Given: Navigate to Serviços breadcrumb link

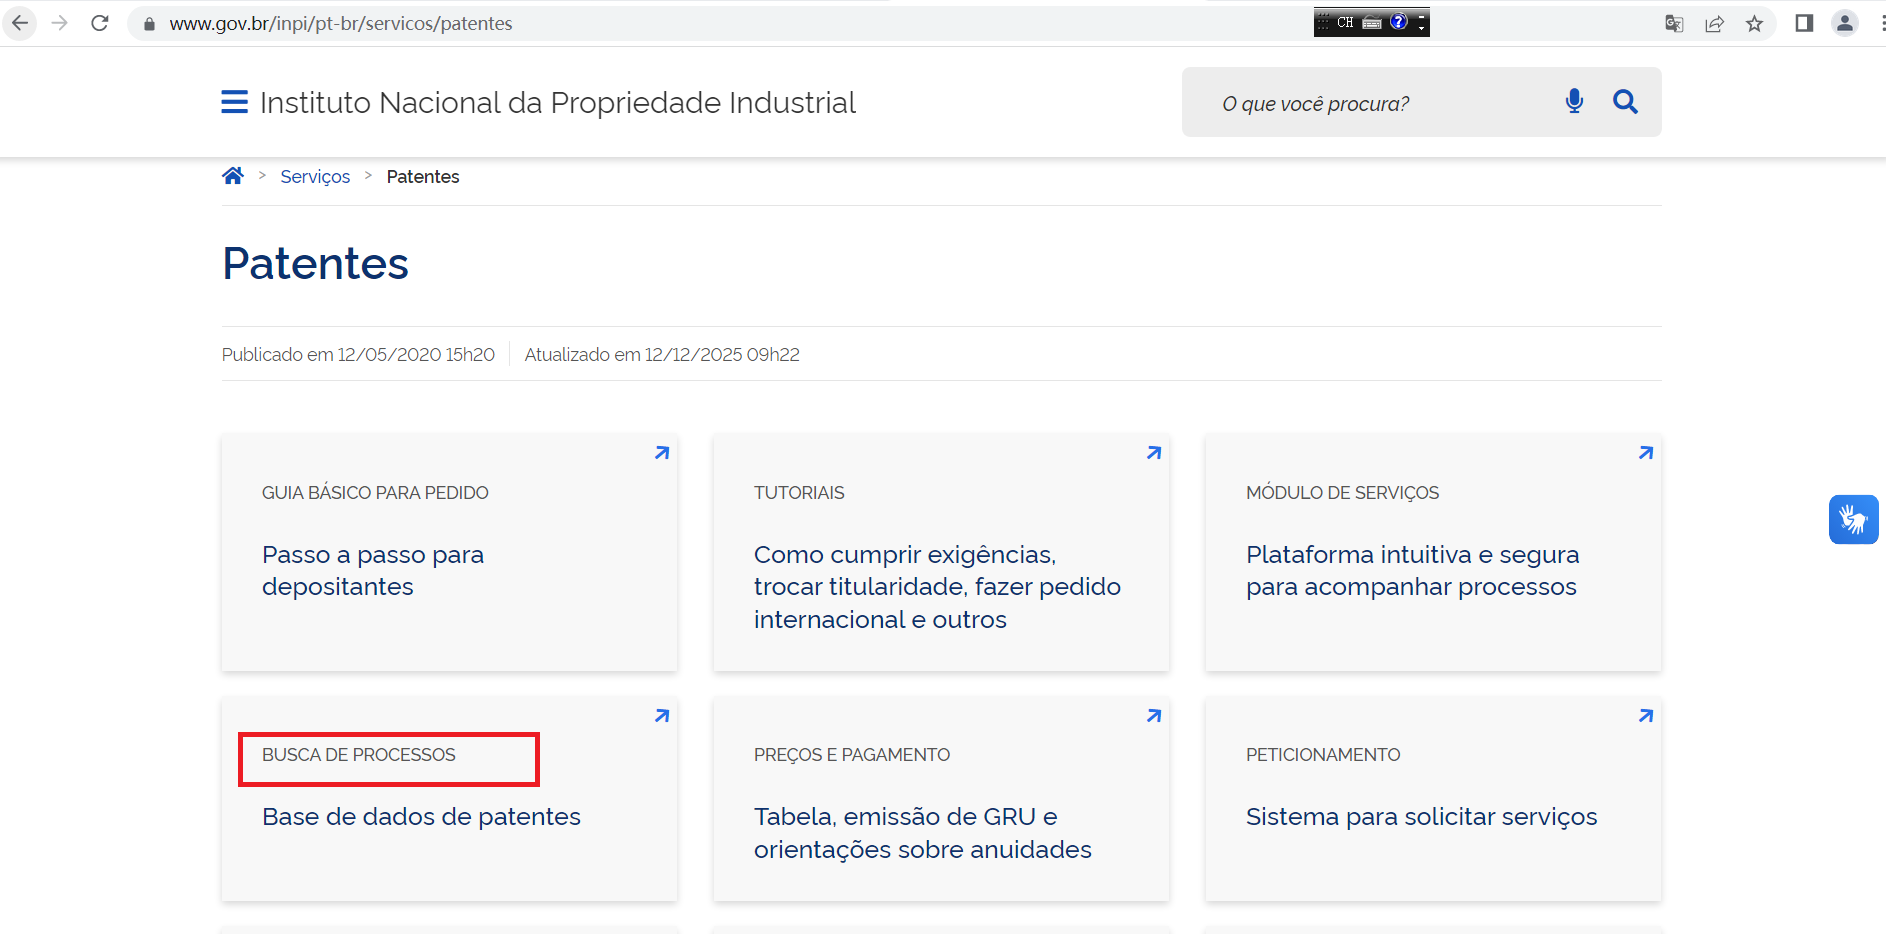Looking at the screenshot, I should coord(315,177).
